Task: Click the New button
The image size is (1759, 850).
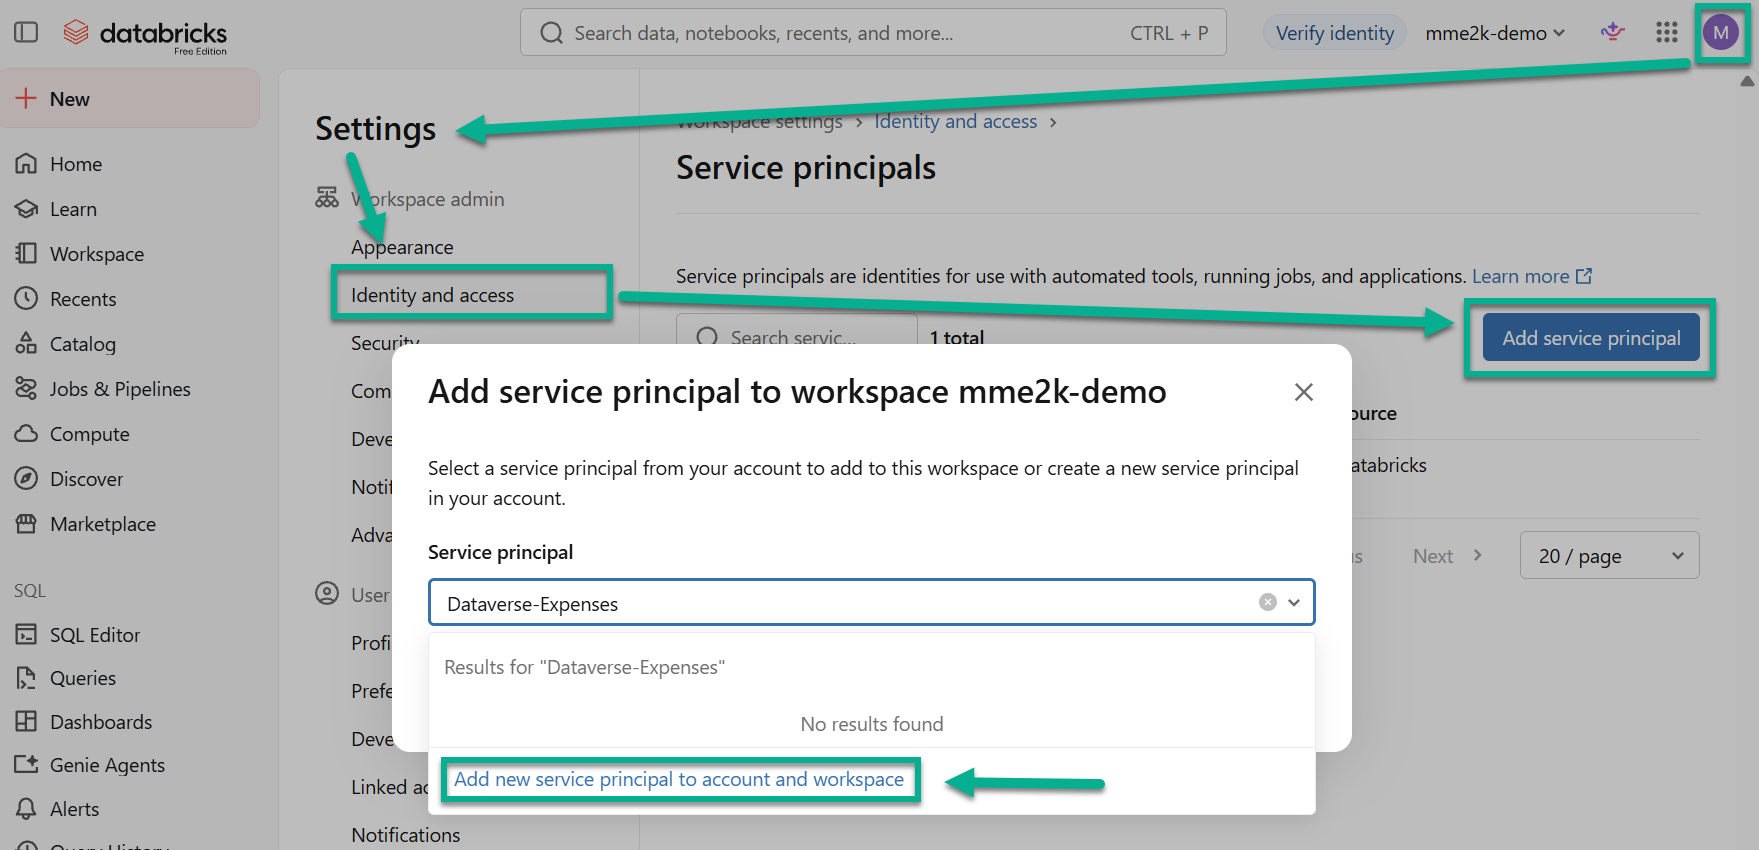Action: point(130,98)
